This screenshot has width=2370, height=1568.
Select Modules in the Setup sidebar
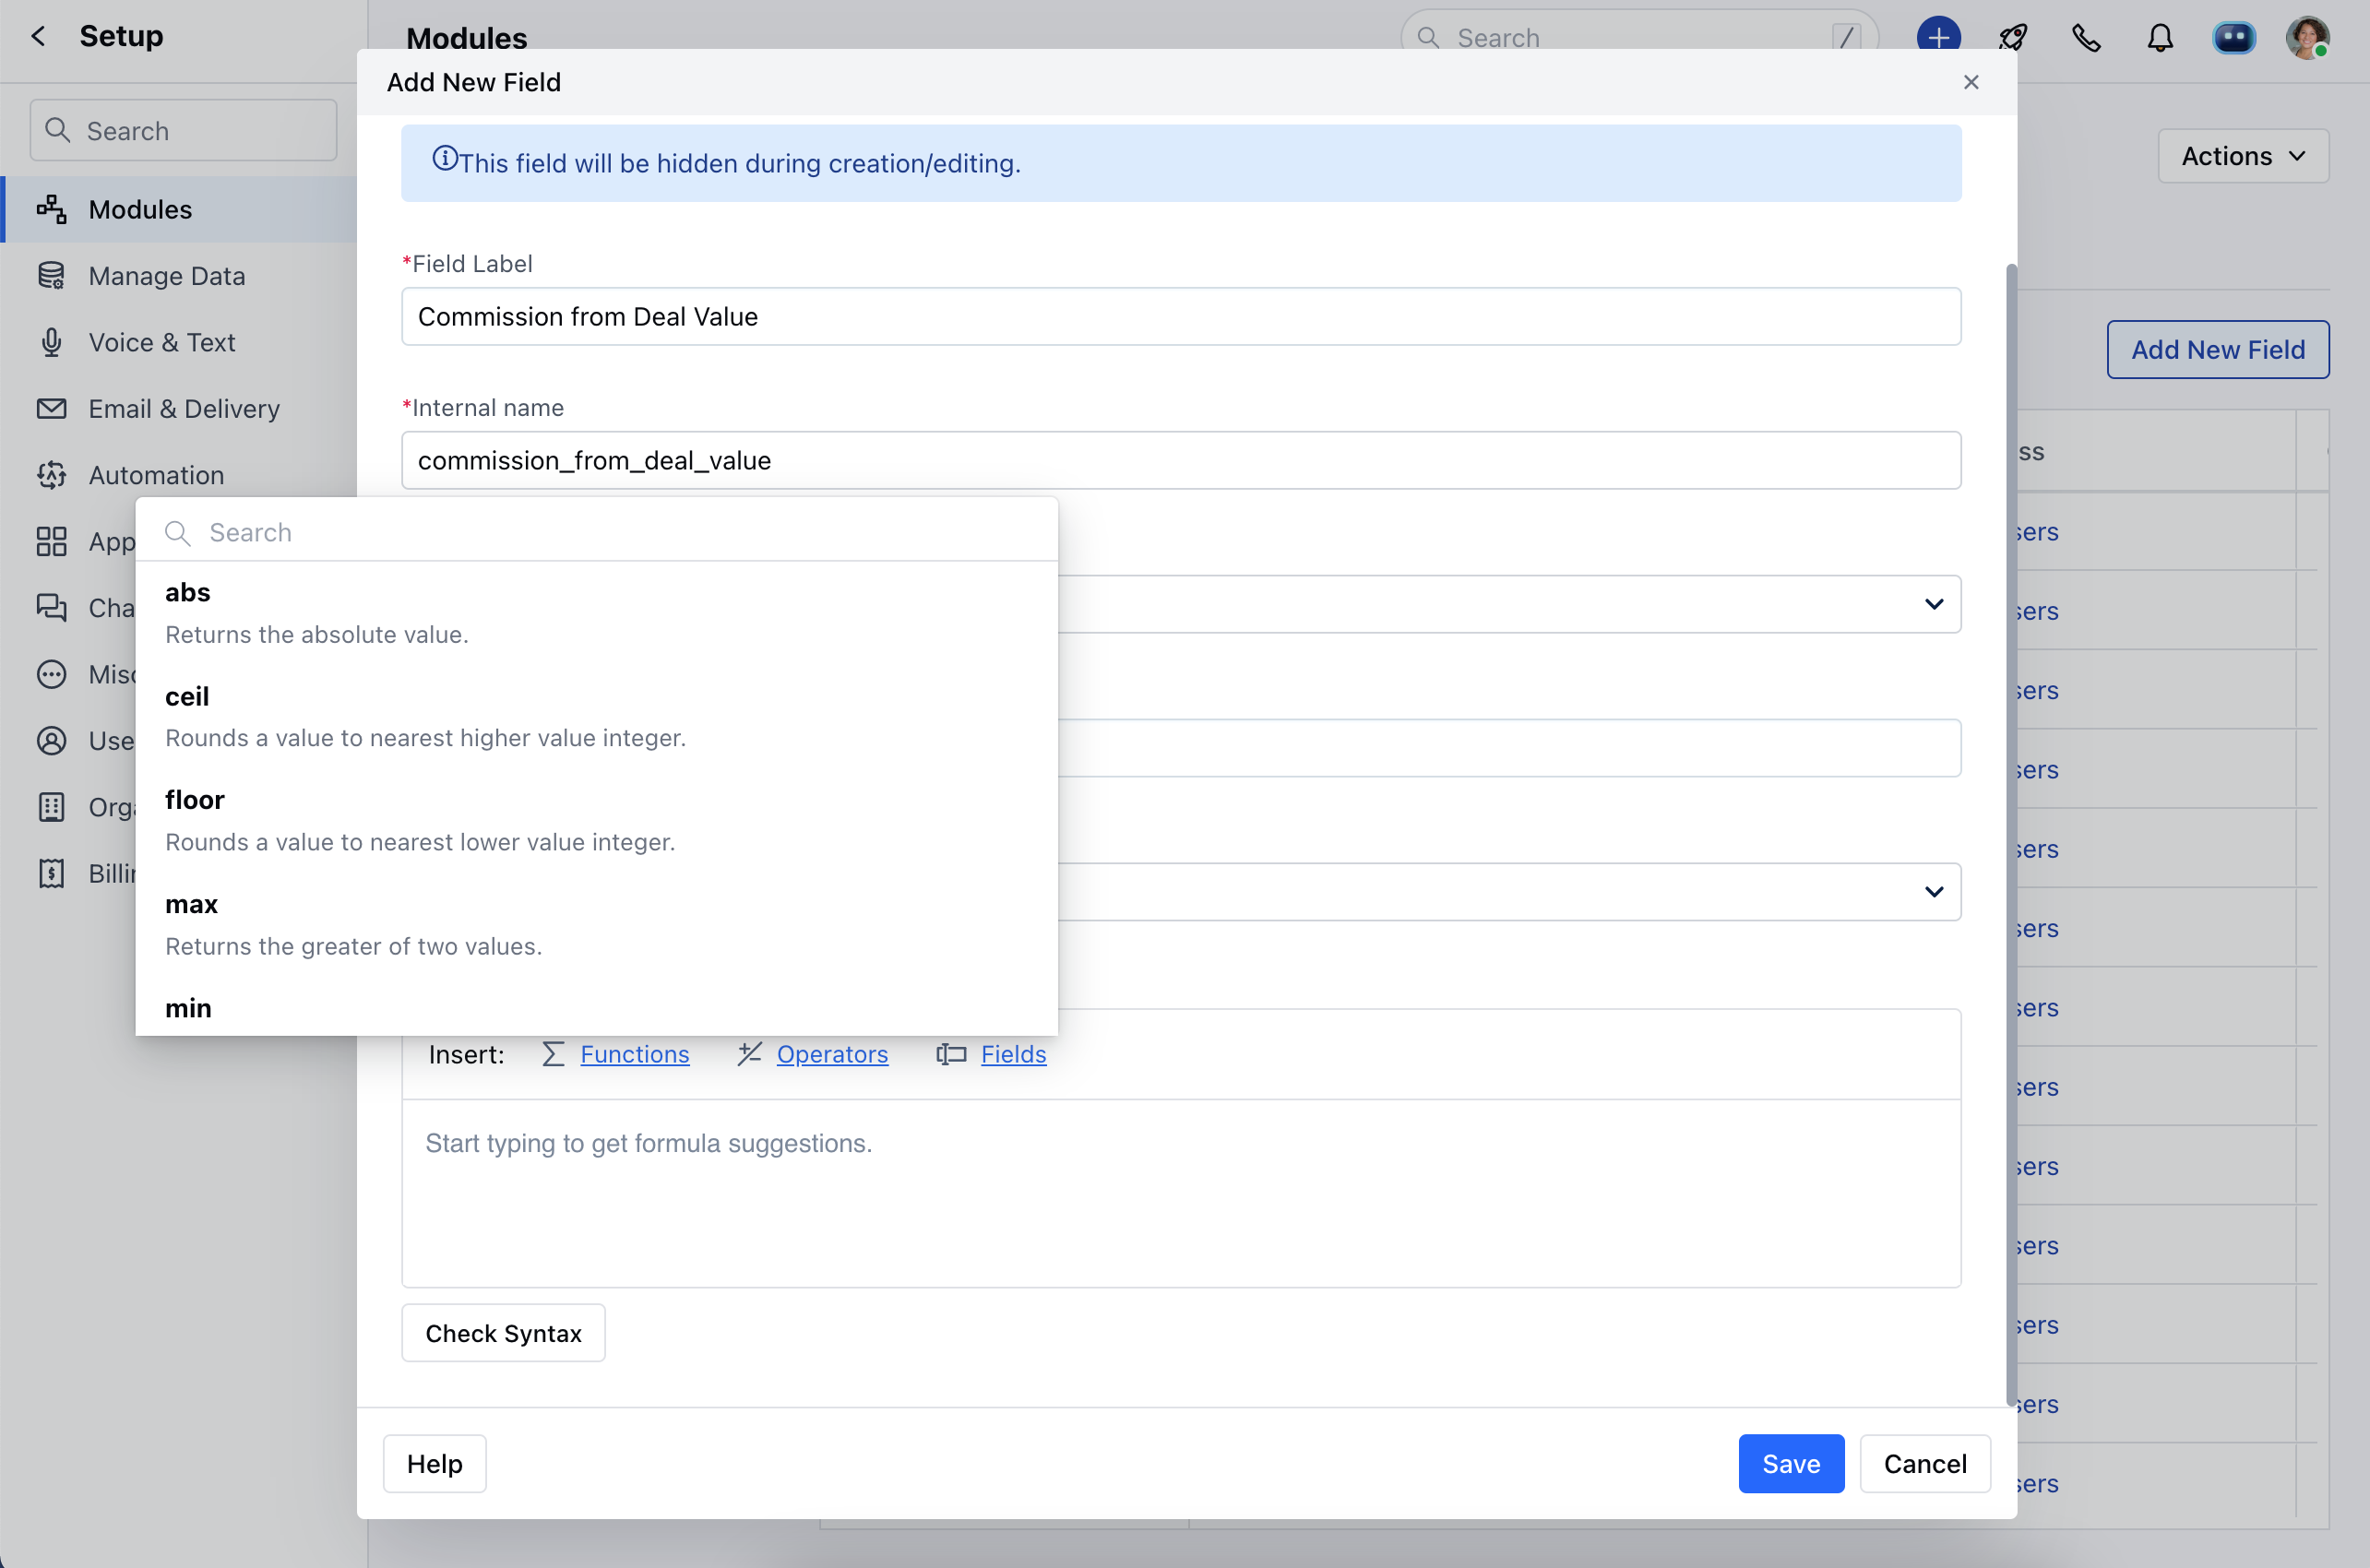[140, 209]
